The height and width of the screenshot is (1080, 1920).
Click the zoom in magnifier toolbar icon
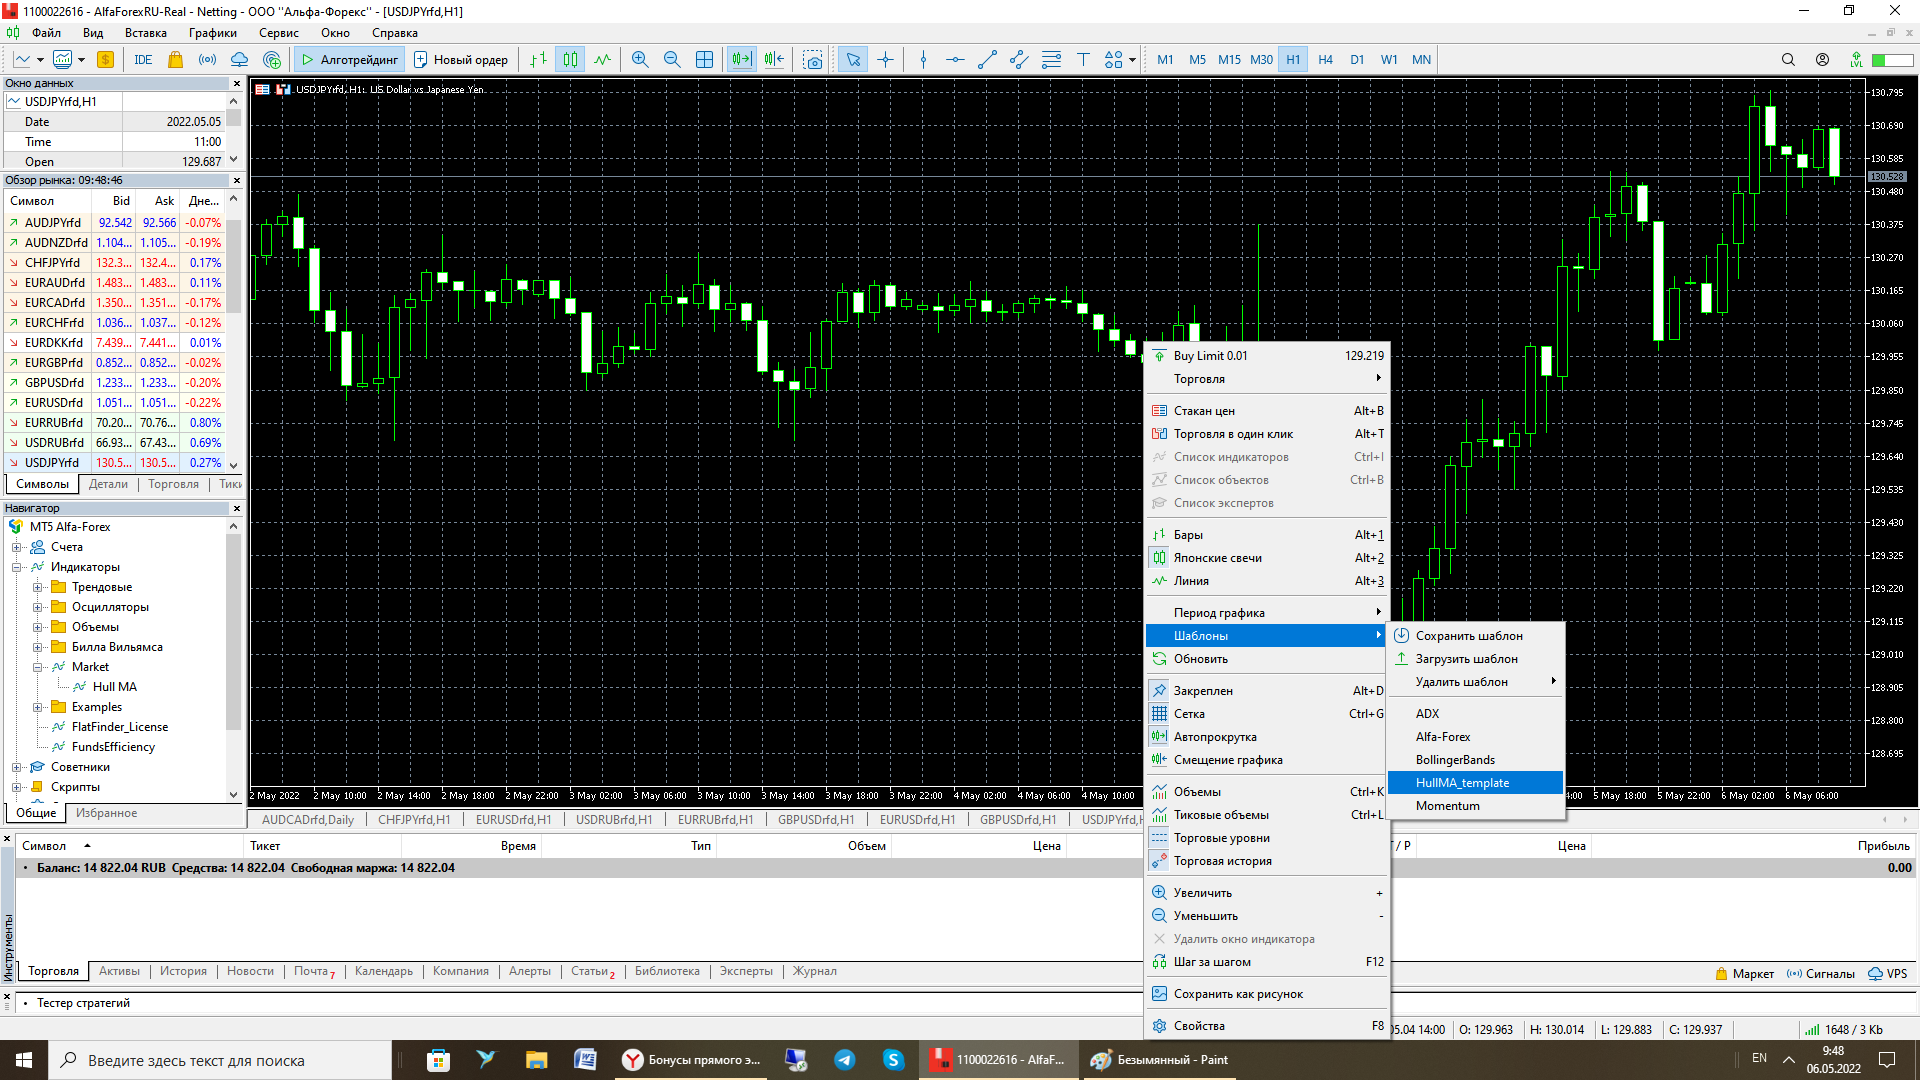(x=640, y=60)
